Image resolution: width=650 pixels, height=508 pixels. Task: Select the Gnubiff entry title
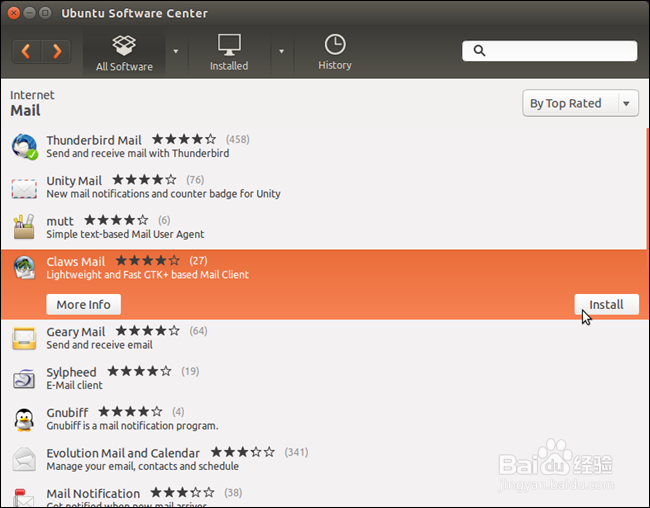pyautogui.click(x=67, y=413)
